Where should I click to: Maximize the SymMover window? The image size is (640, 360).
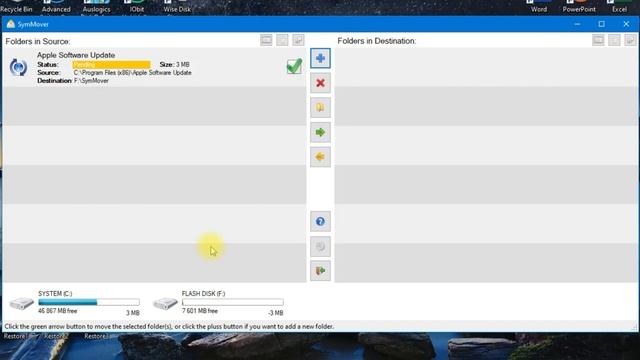601,24
